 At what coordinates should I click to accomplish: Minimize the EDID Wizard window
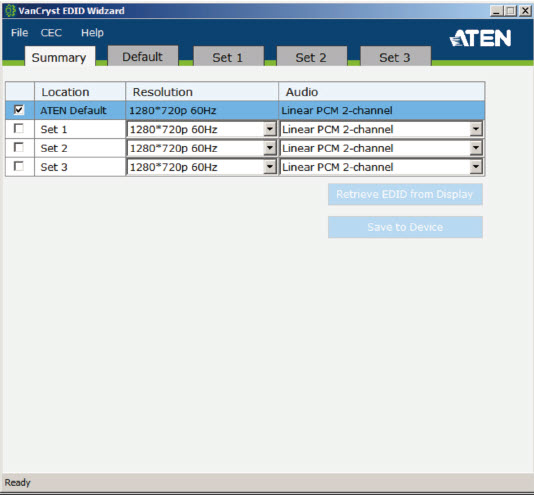(496, 11)
